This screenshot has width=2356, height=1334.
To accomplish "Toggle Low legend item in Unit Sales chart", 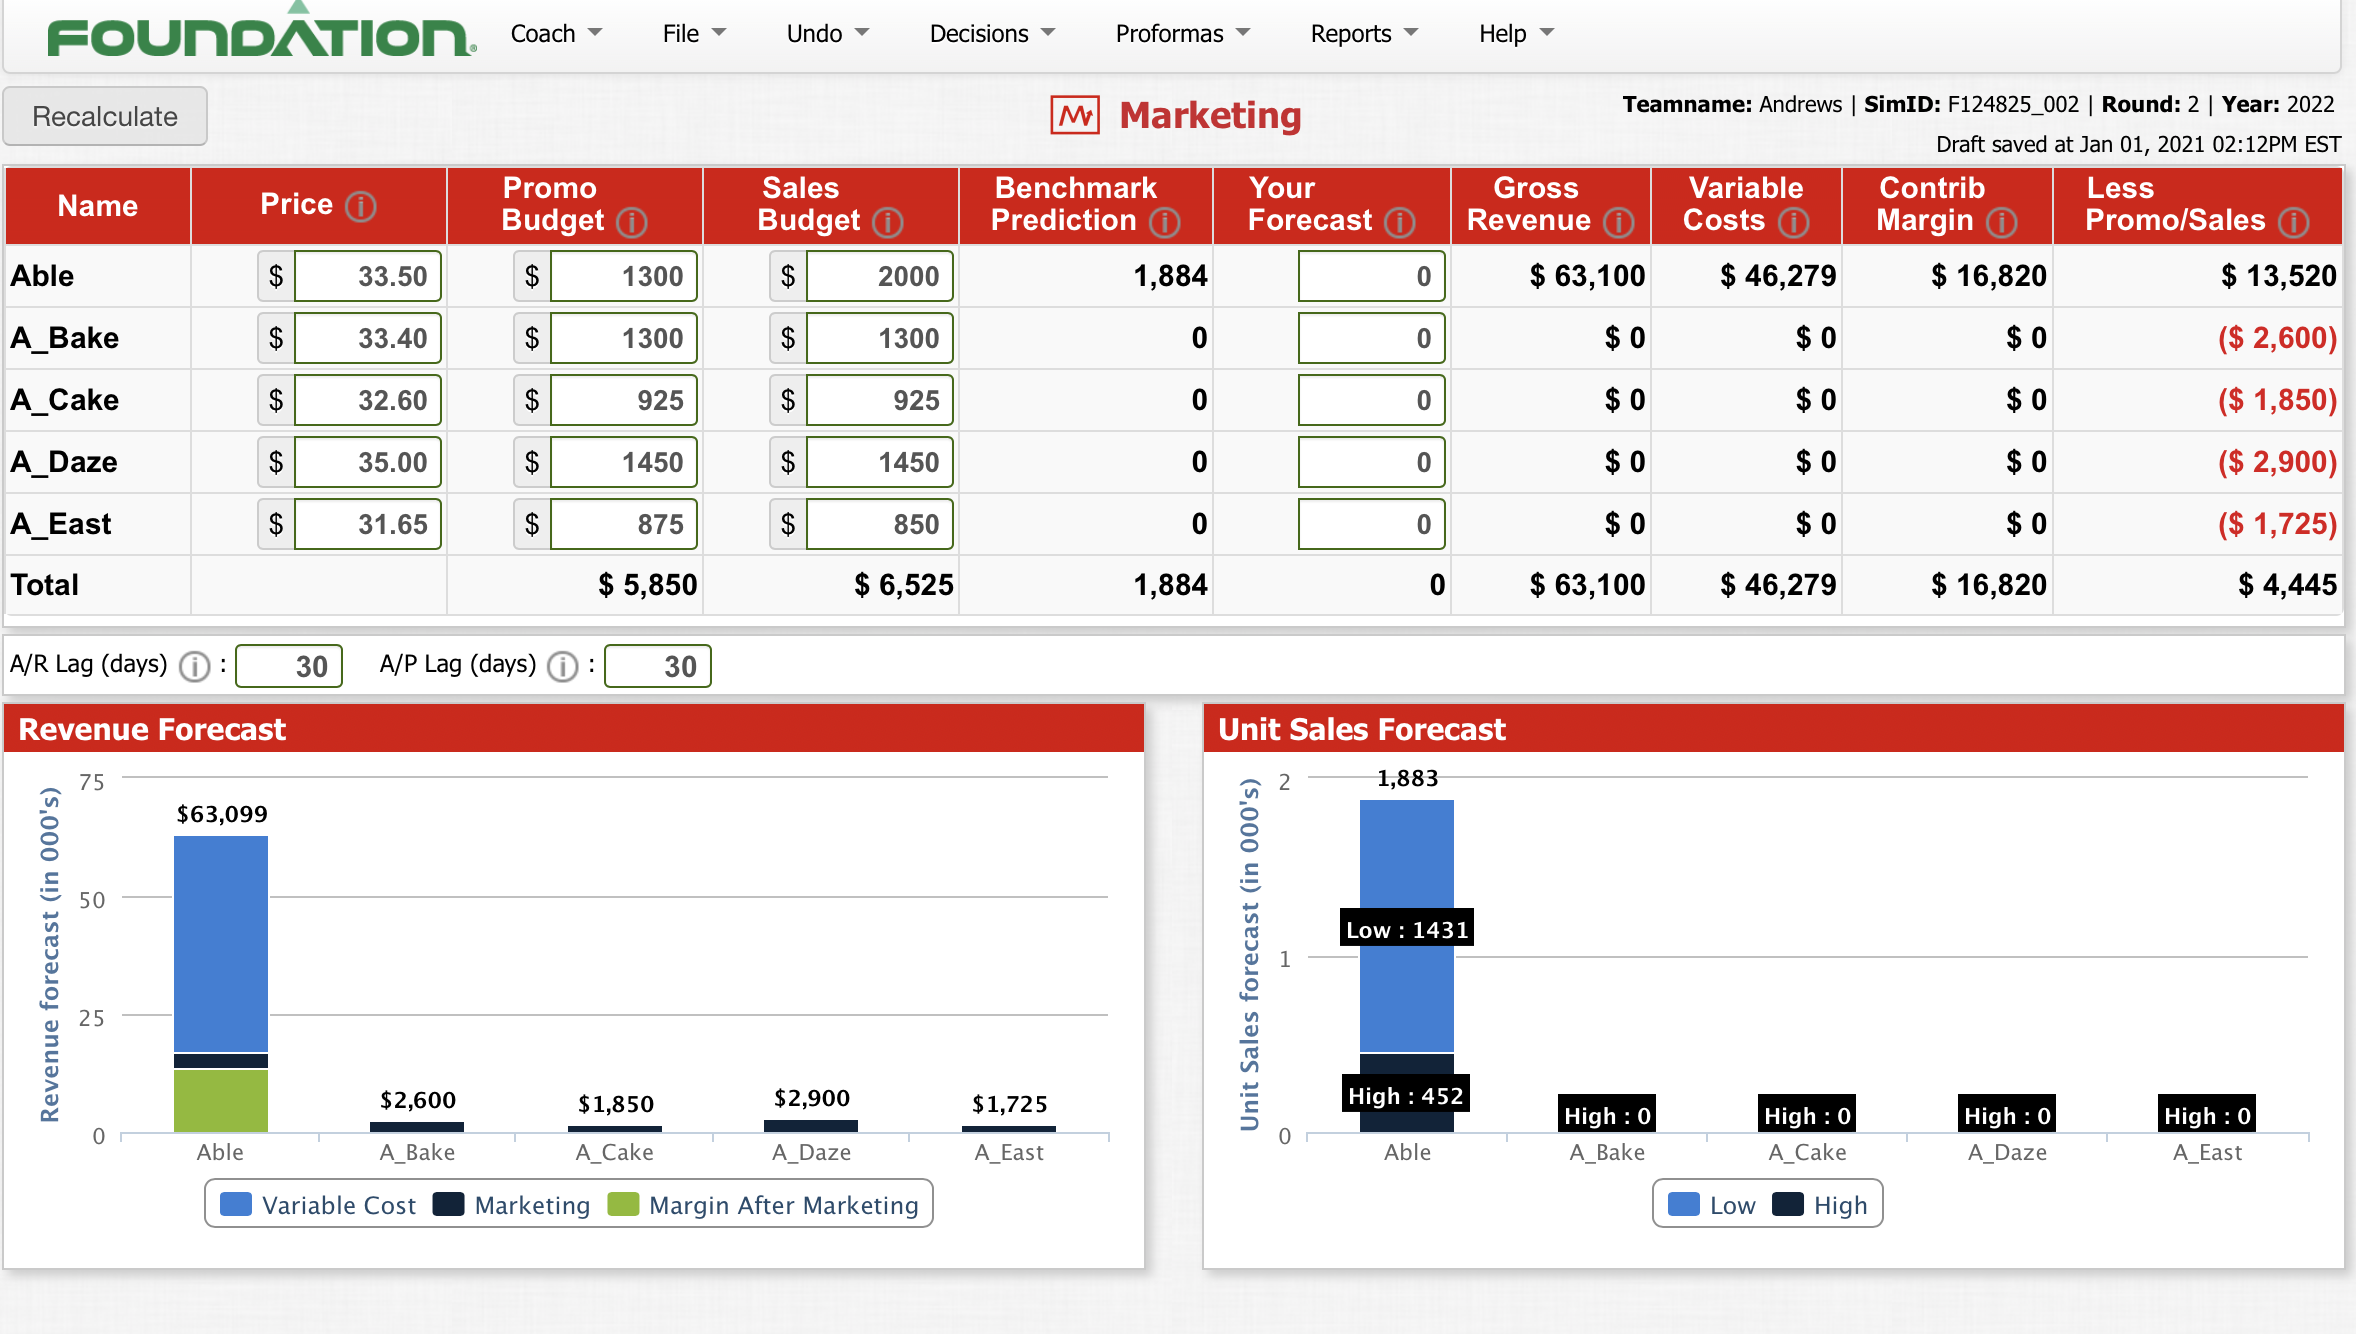I will (x=1712, y=1205).
